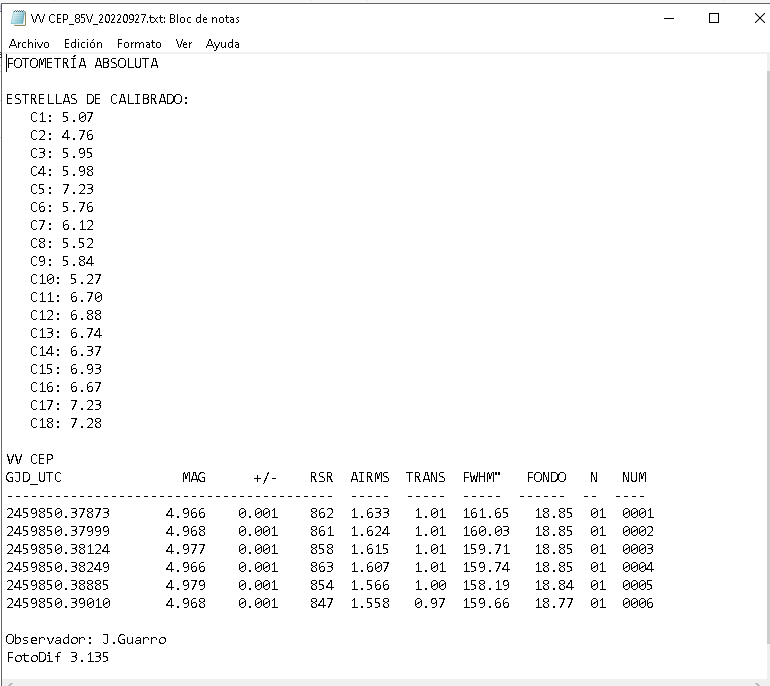Place cursor in the FOTOMETRÍA ABSOLUTA heading
The image size is (770, 686).
point(83,63)
